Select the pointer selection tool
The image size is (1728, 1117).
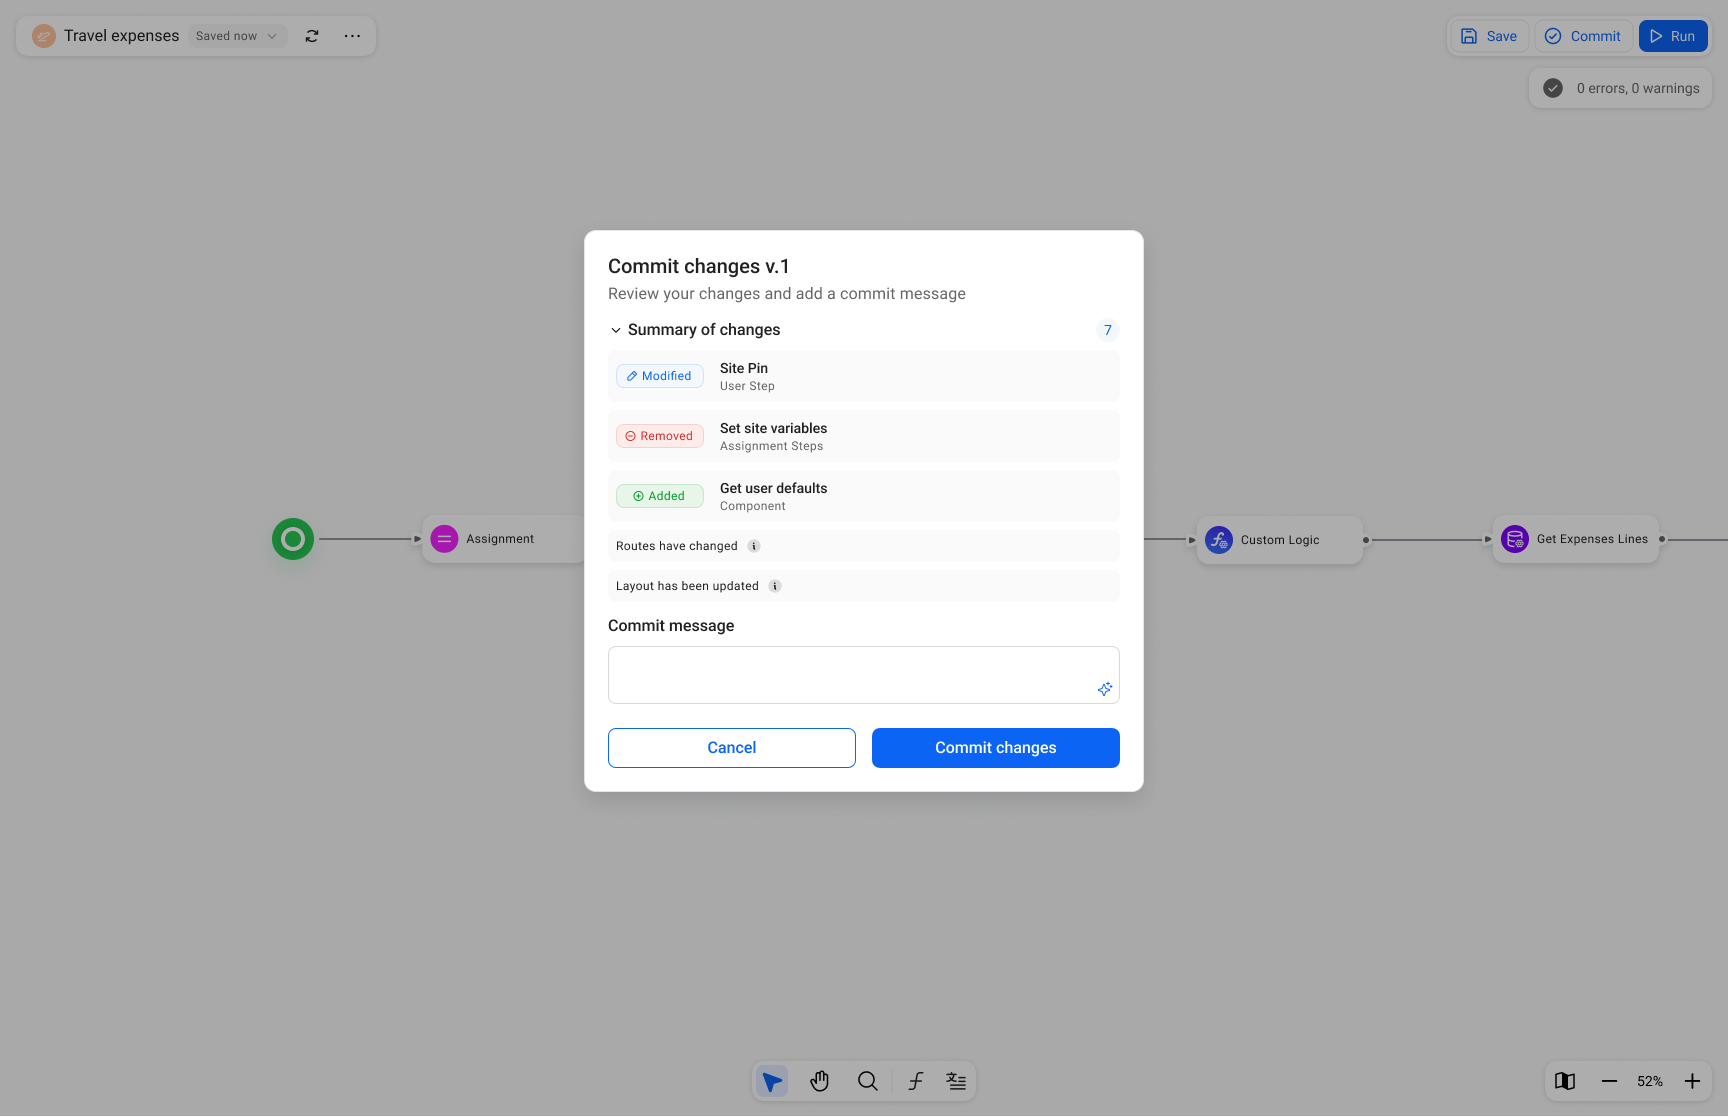[771, 1081]
